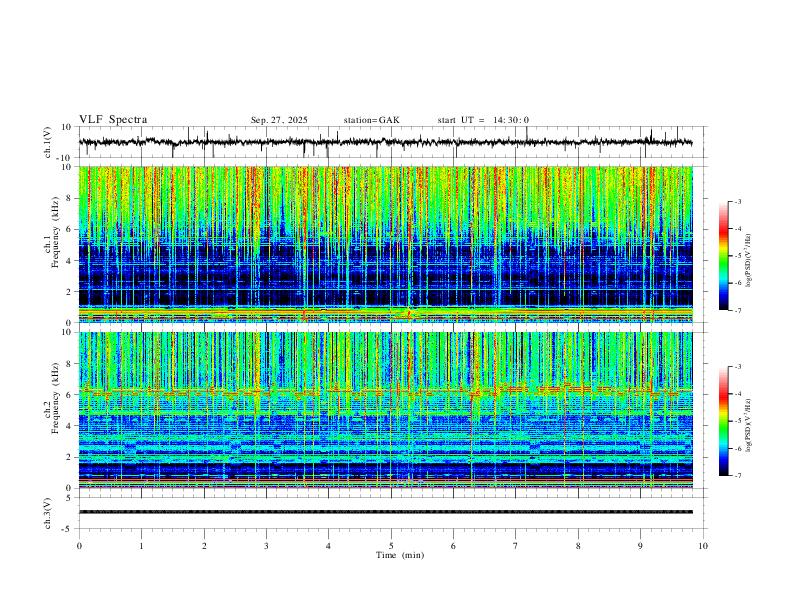Click the "10" tick on the time axis
Viewport: 792px width, 612px height.
703,546
